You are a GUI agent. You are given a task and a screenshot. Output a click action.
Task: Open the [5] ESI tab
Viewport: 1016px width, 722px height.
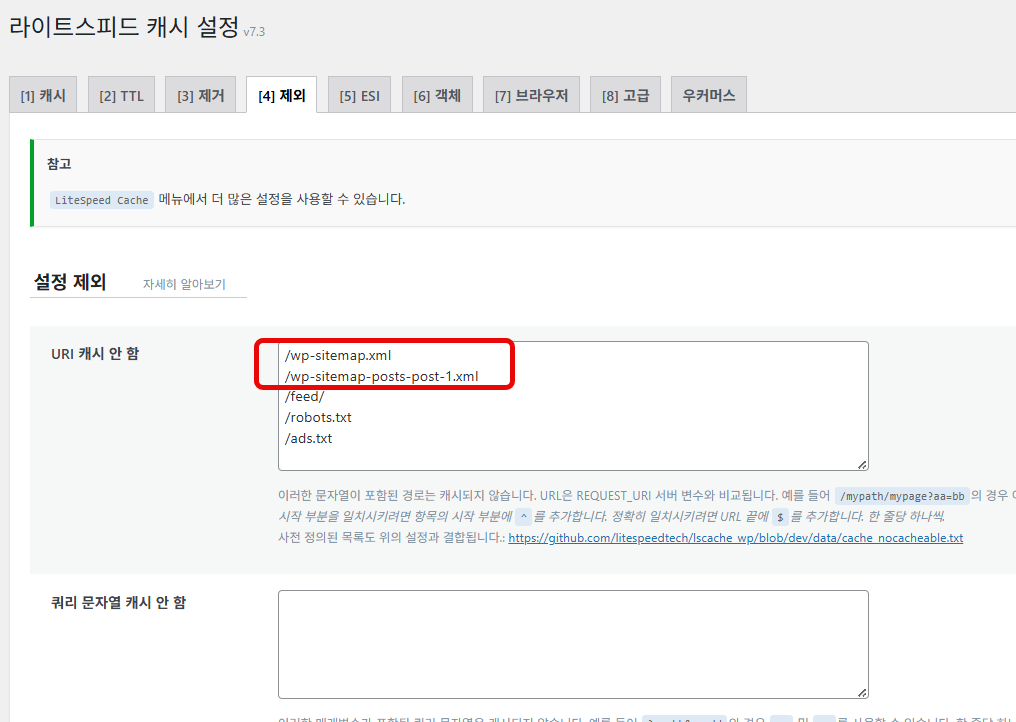(x=359, y=95)
